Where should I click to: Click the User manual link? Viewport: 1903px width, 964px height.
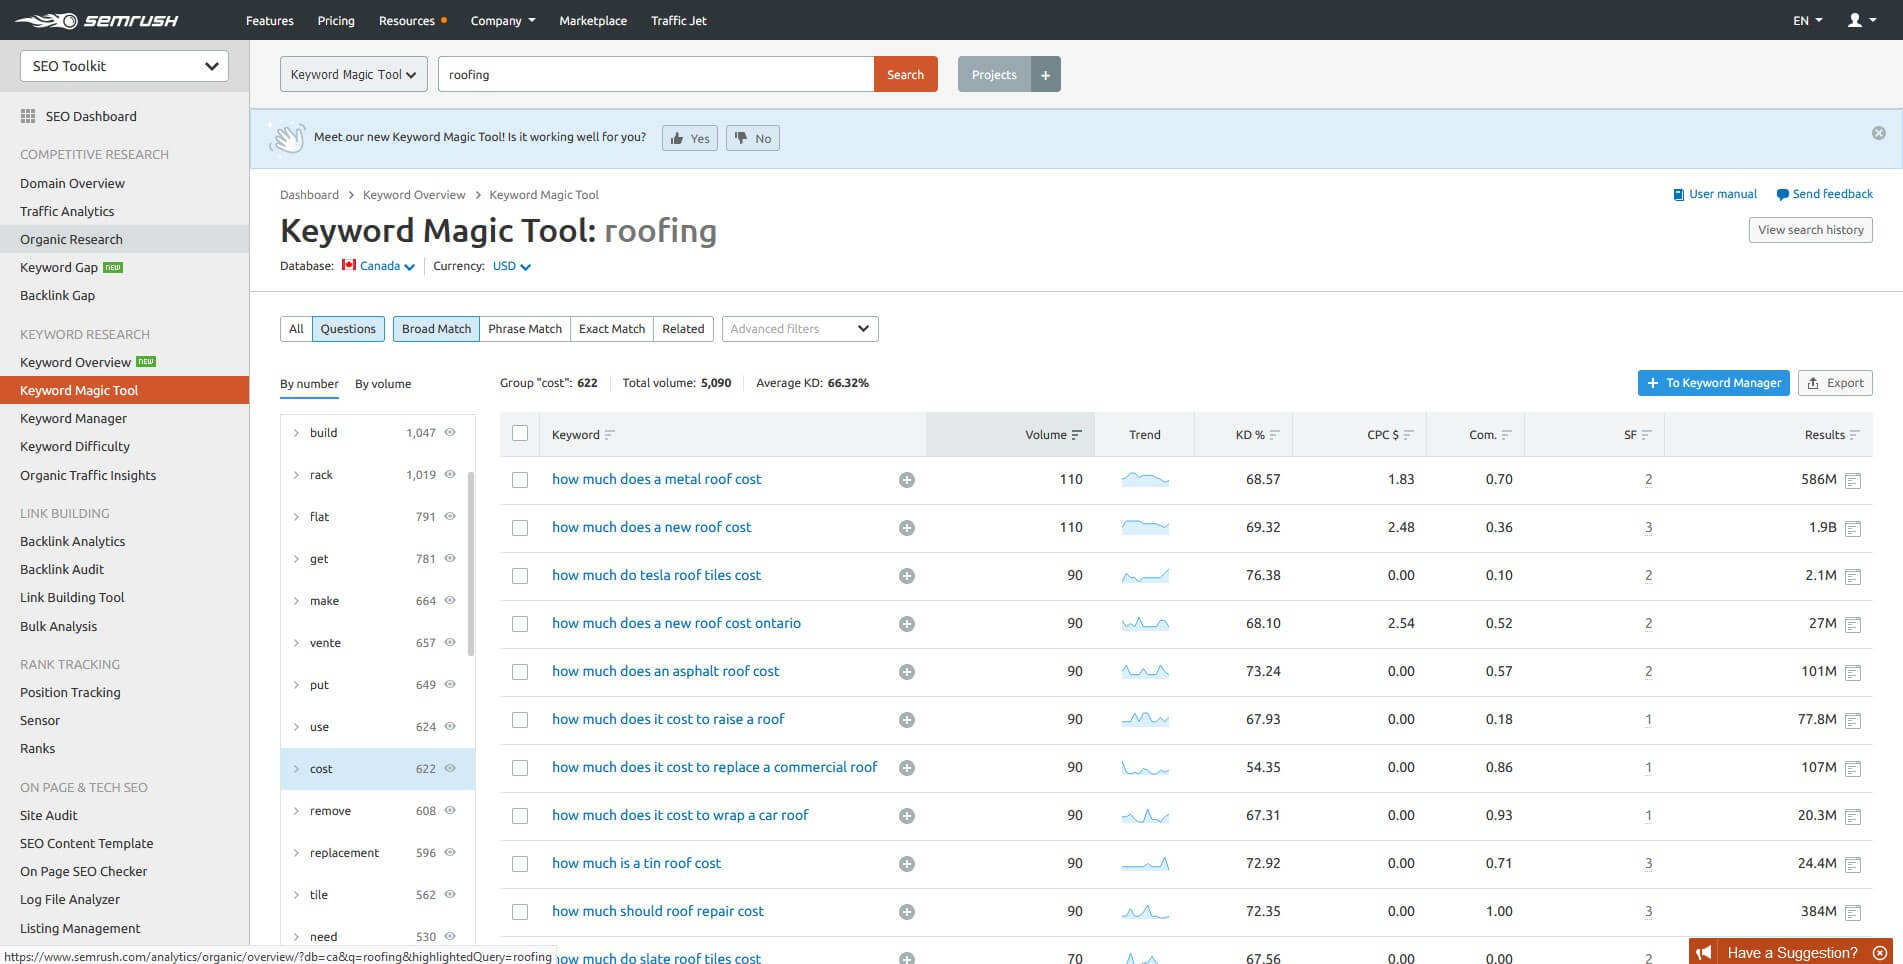point(1715,194)
